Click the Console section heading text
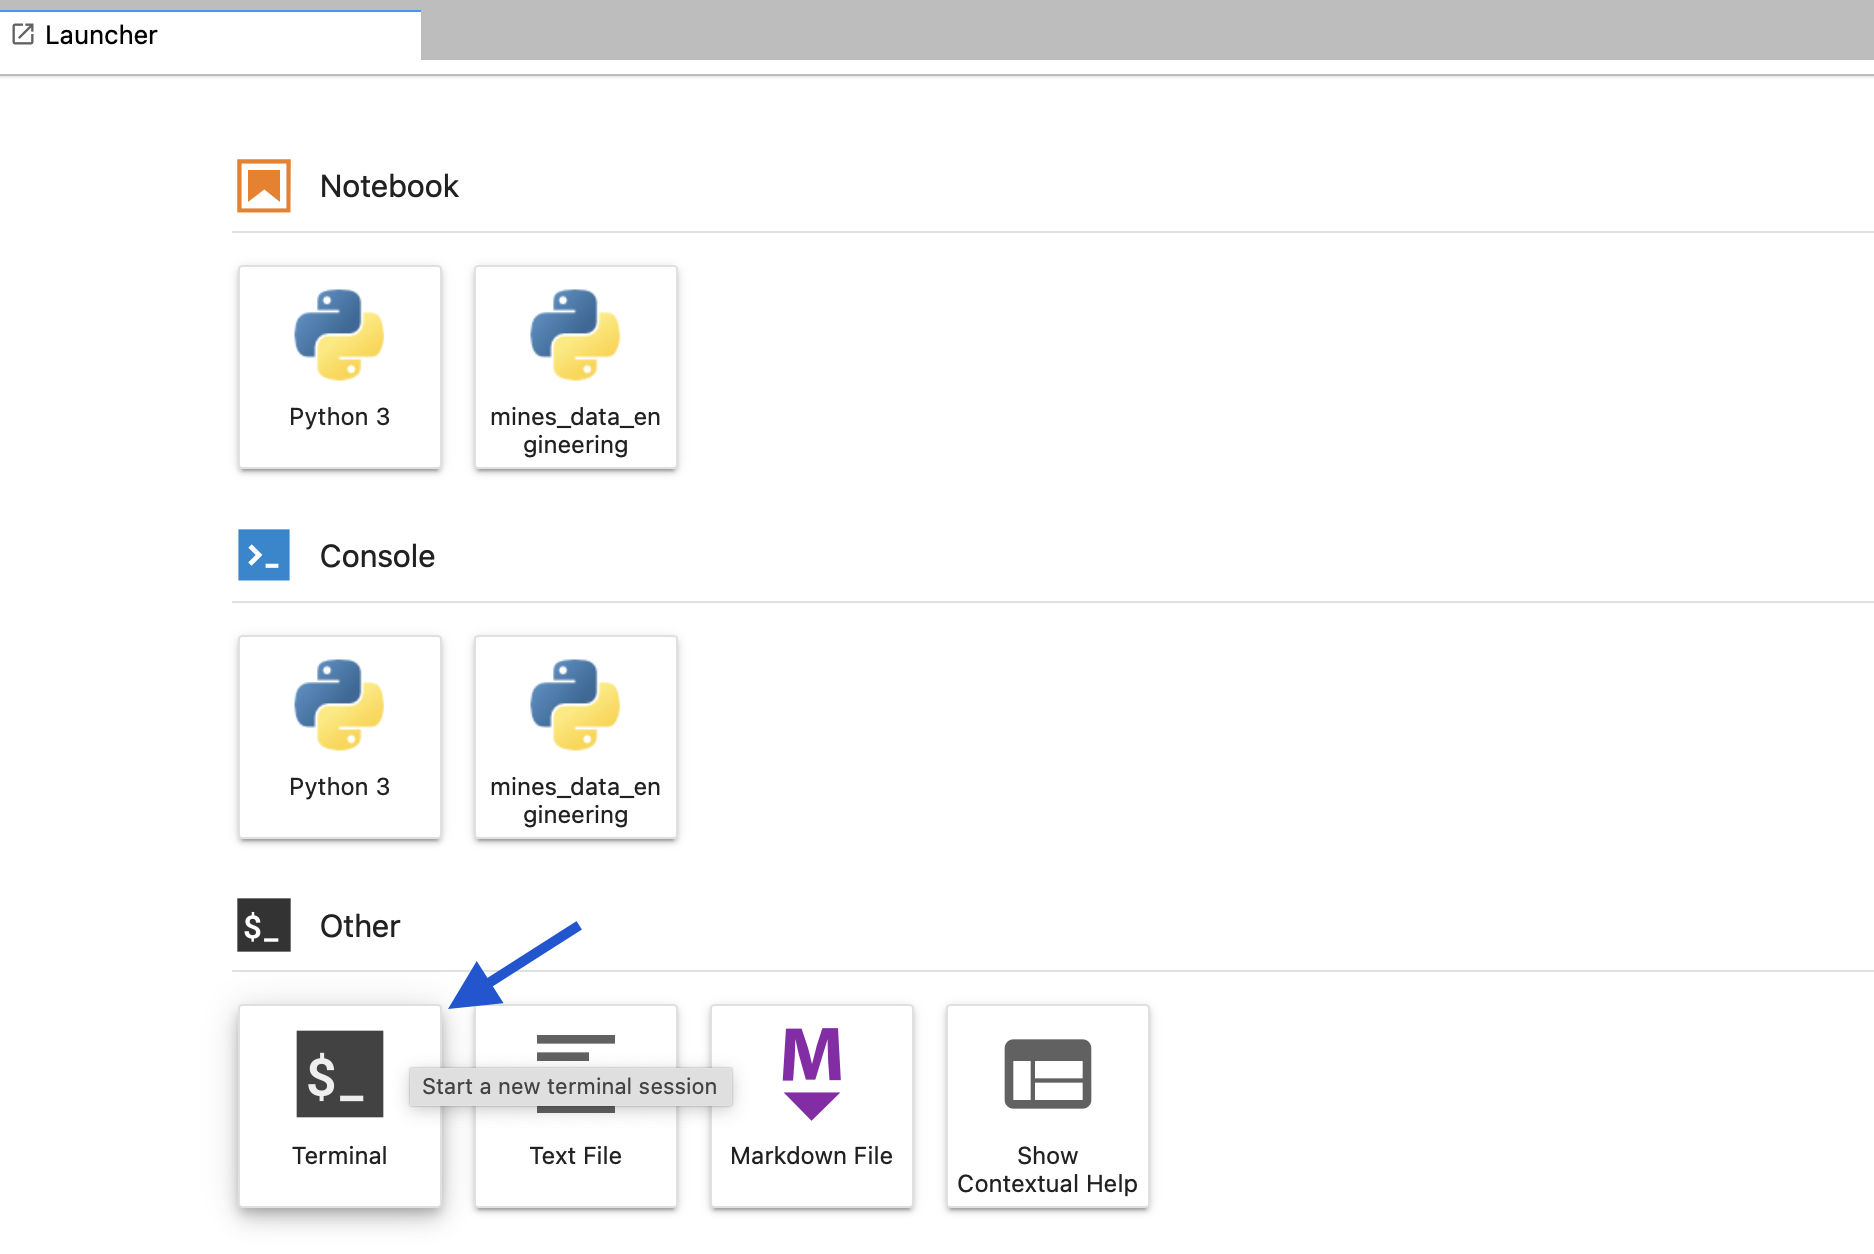 pyautogui.click(x=377, y=556)
